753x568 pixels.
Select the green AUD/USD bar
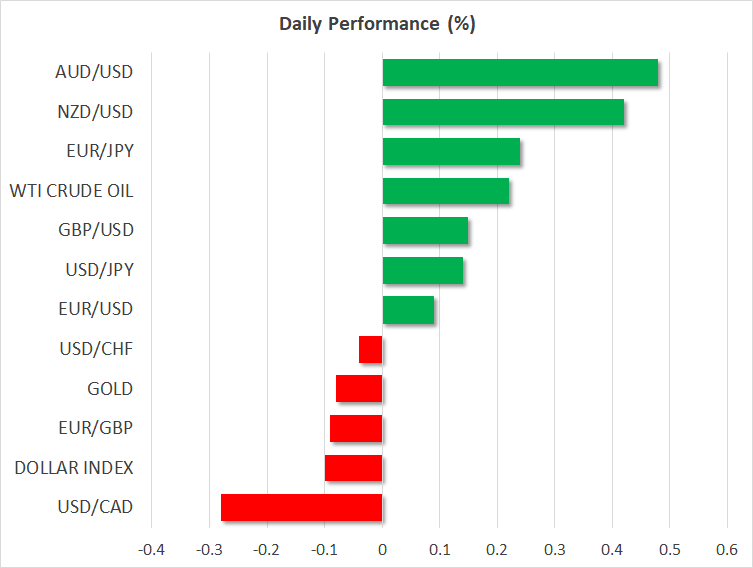[x=520, y=73]
